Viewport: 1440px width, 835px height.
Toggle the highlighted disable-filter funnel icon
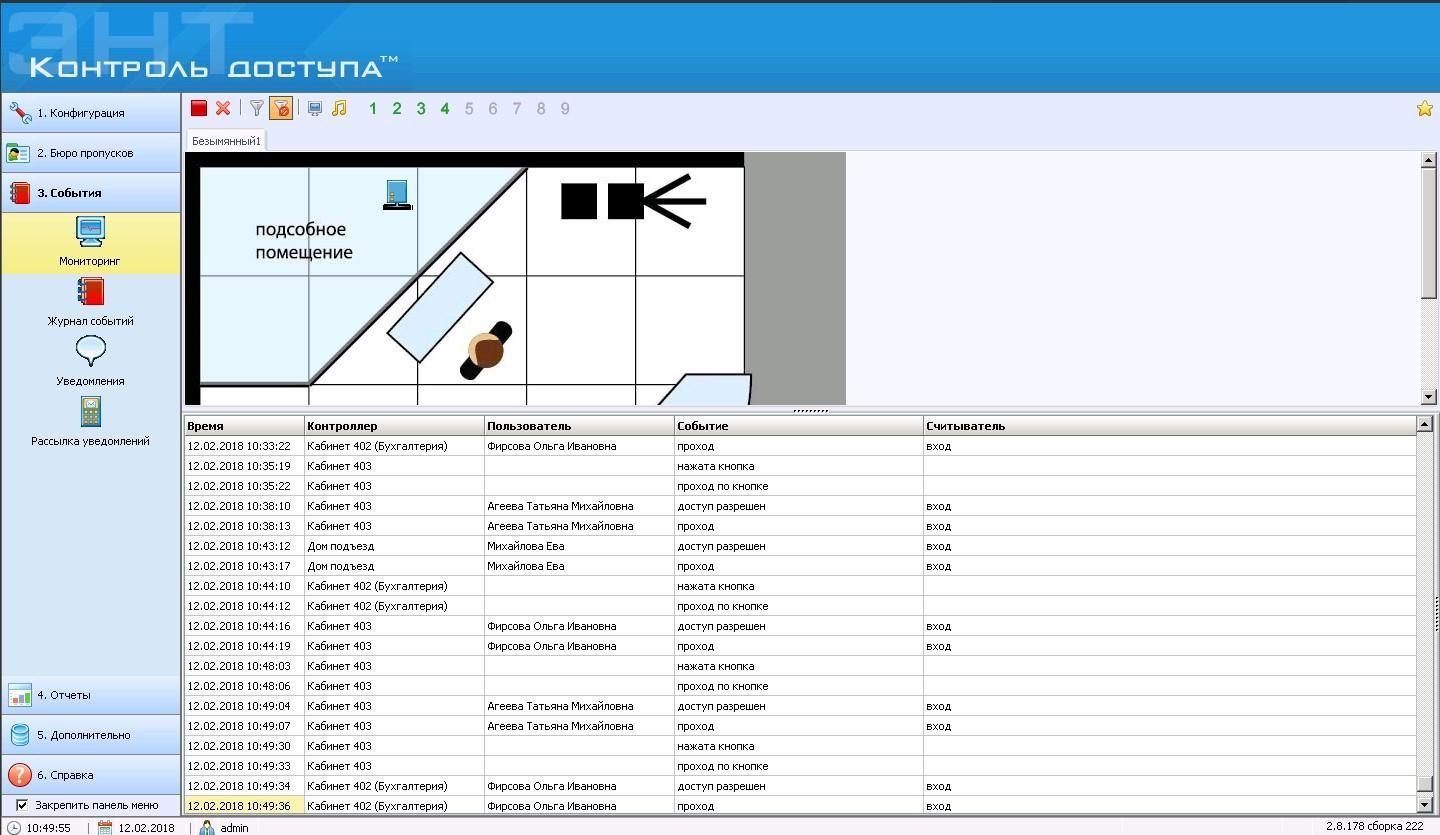pyautogui.click(x=281, y=108)
